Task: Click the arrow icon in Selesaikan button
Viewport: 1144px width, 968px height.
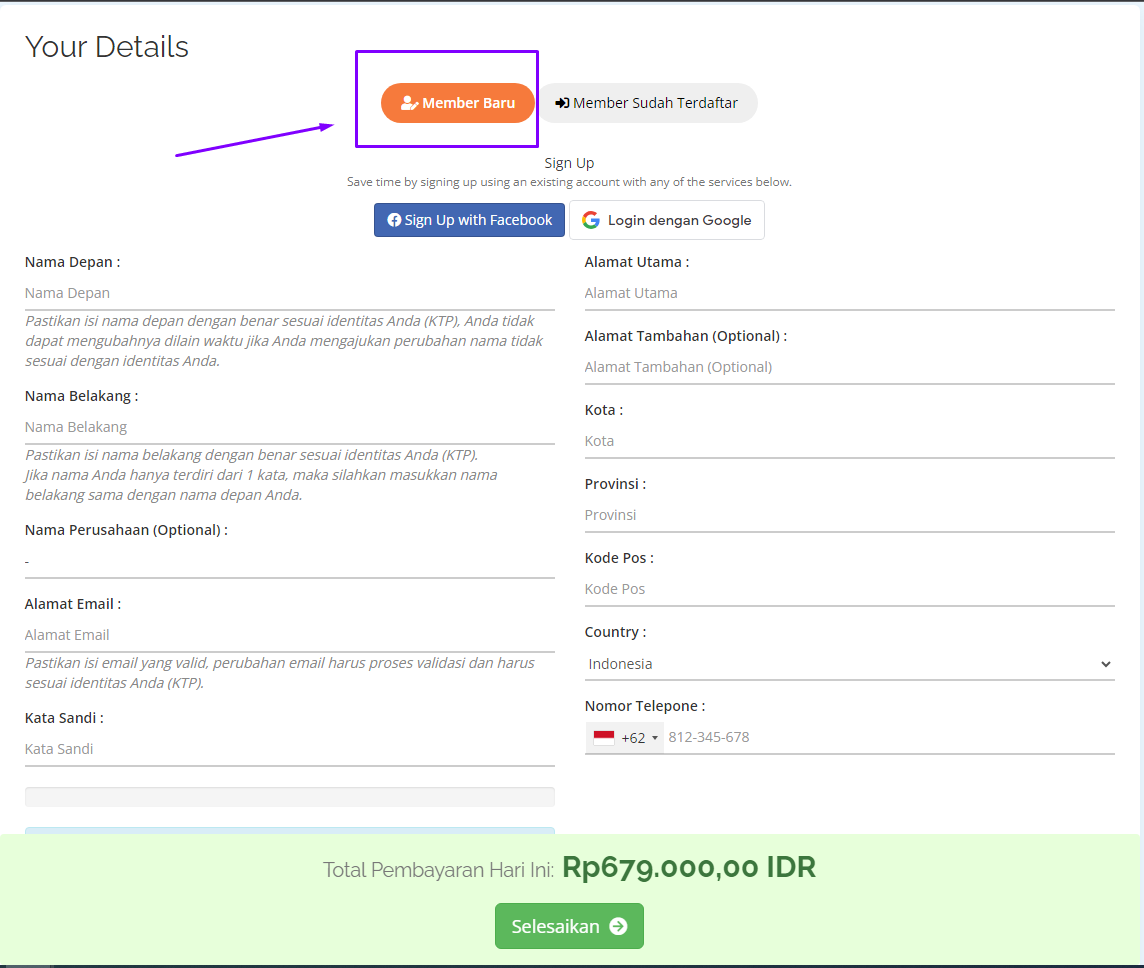Action: coord(618,926)
